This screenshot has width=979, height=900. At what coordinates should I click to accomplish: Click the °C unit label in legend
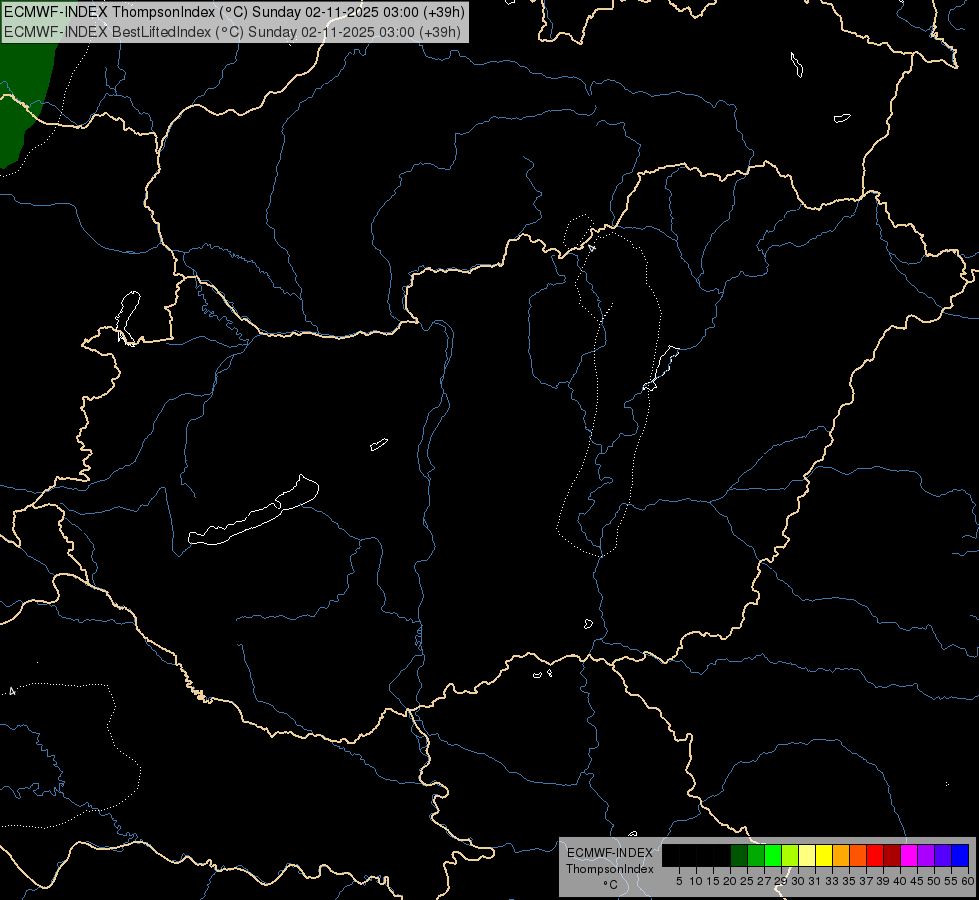click(611, 885)
